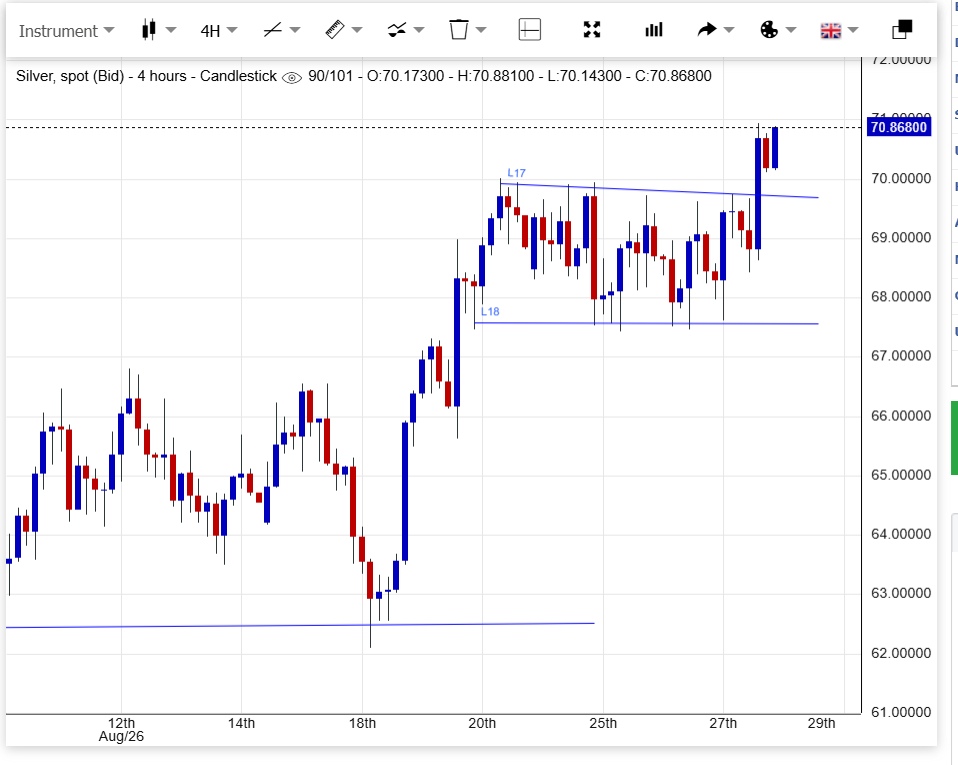Click the "65.00000" price axis label
Screen dimensions: 958x765
901,475
